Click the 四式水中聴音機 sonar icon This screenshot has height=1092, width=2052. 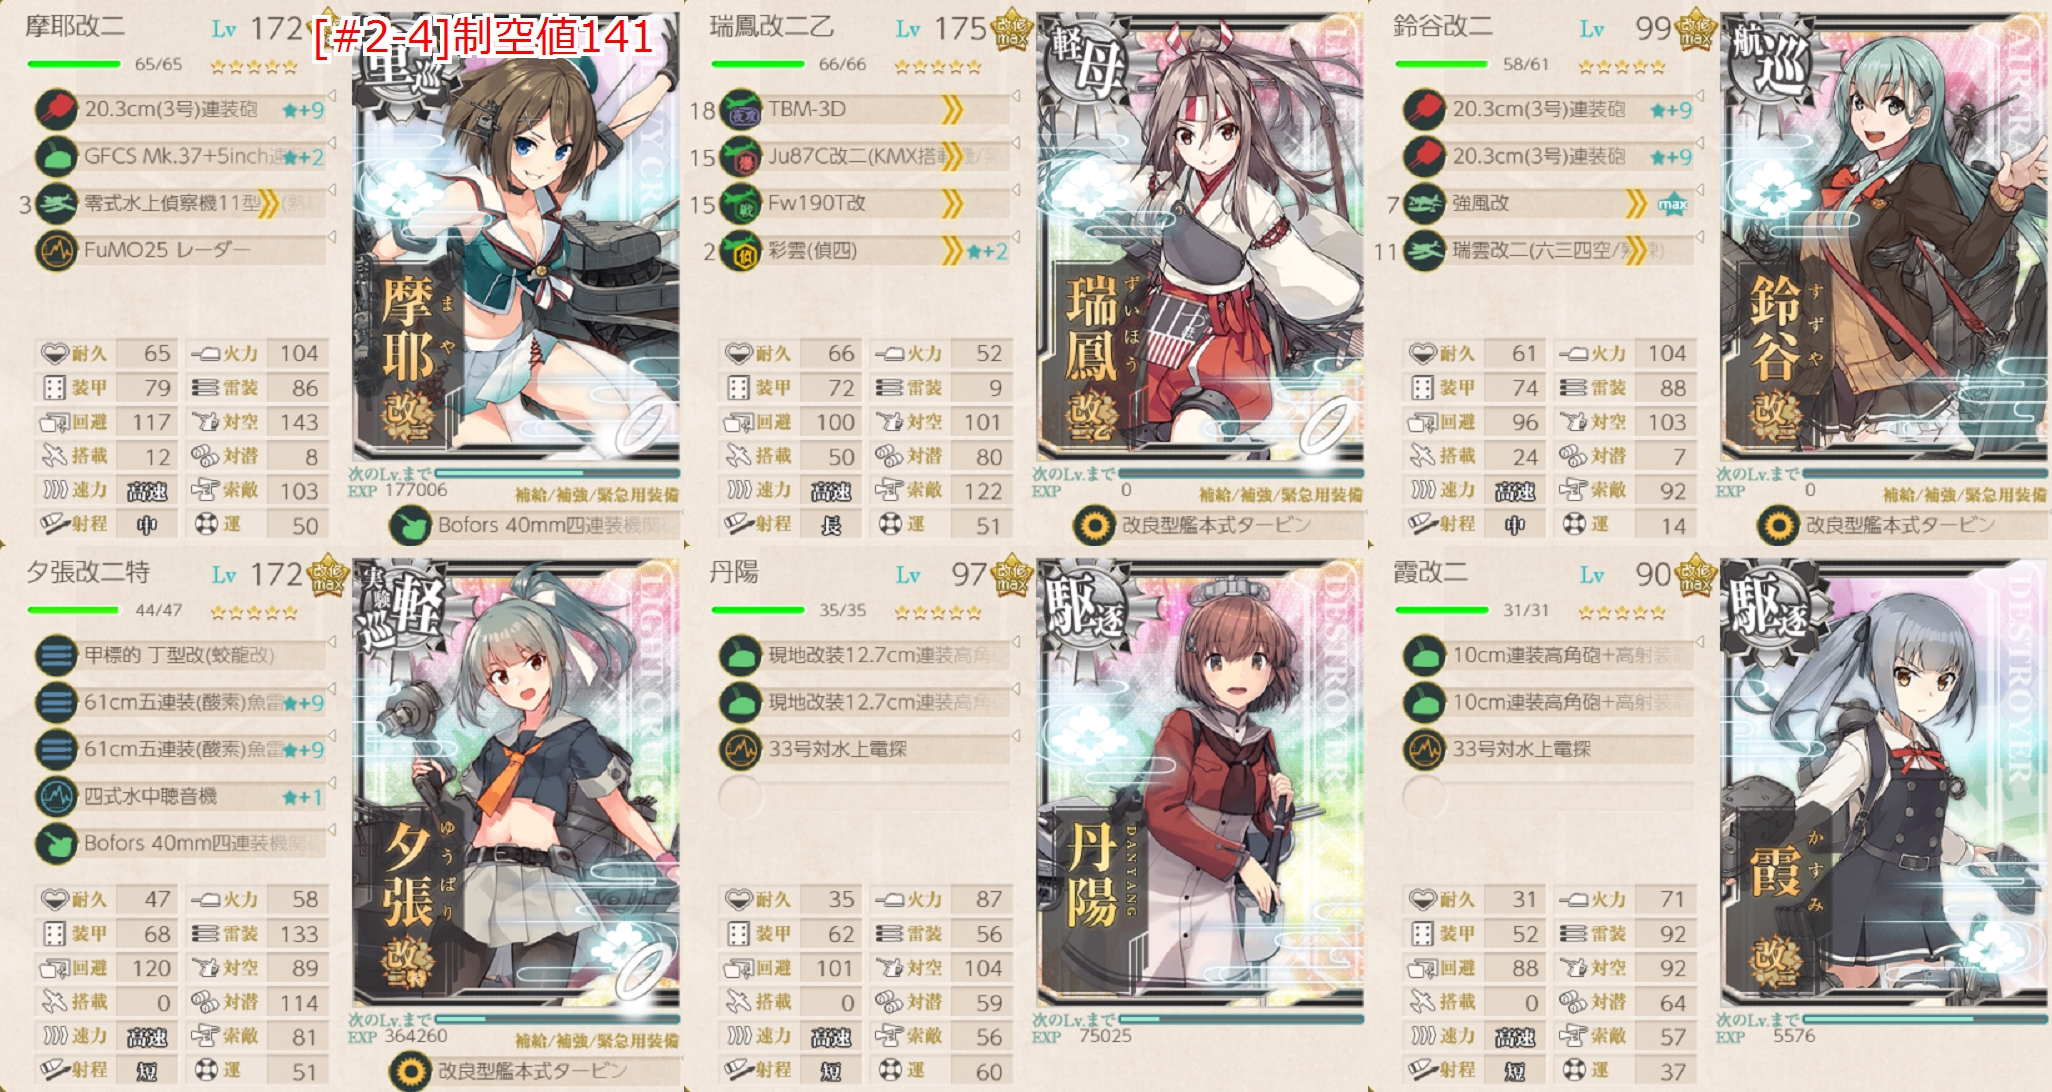tap(56, 797)
